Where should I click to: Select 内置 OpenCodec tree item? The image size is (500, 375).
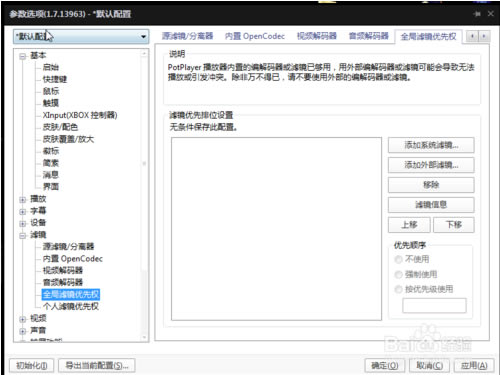72,258
